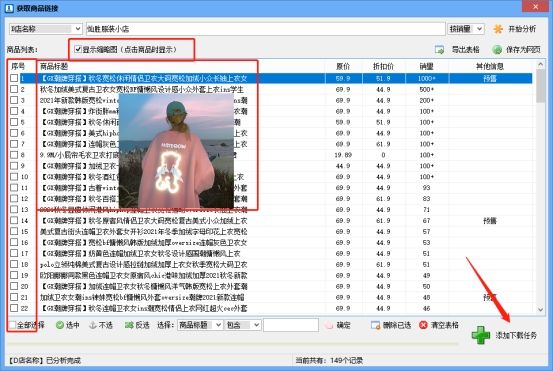Check the row 2 checkbox

click(14, 89)
